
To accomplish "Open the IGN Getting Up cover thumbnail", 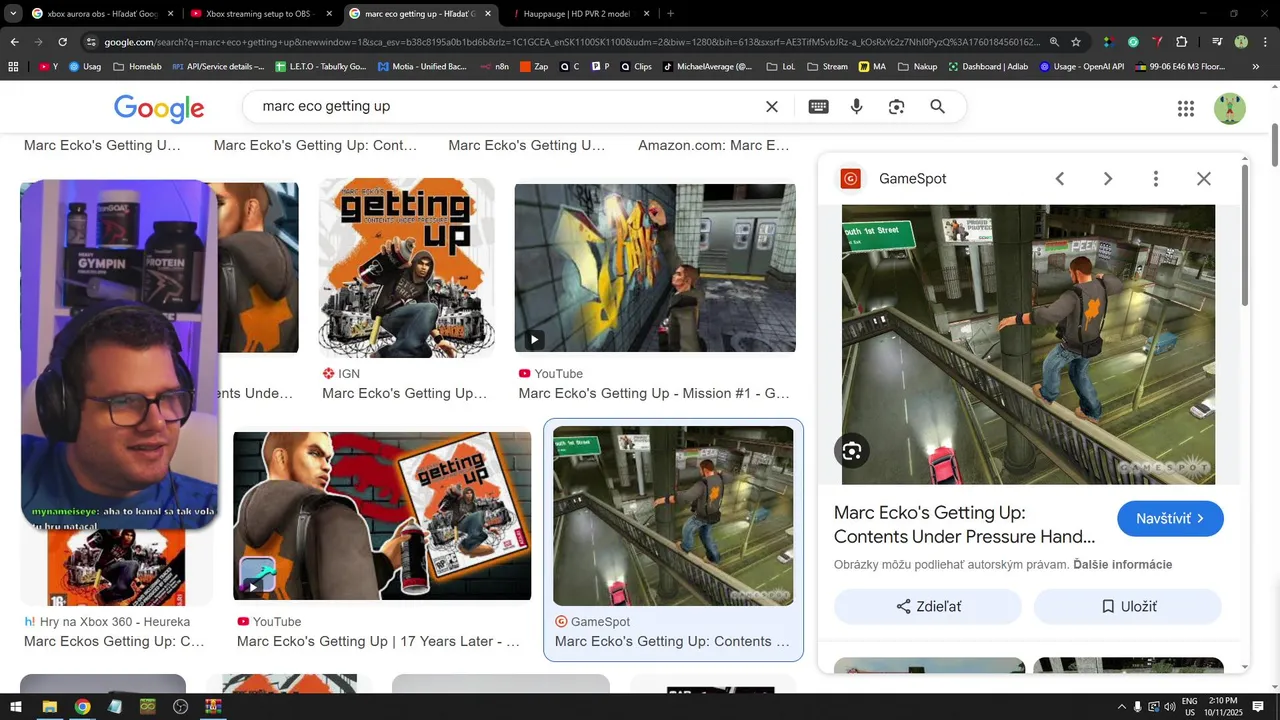I will 406,268.
